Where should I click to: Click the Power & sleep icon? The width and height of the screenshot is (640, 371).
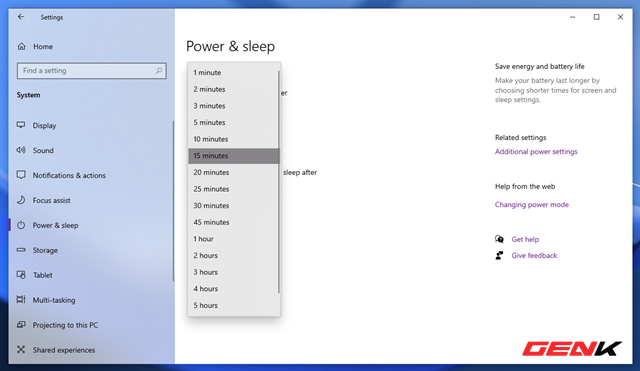(x=21, y=225)
